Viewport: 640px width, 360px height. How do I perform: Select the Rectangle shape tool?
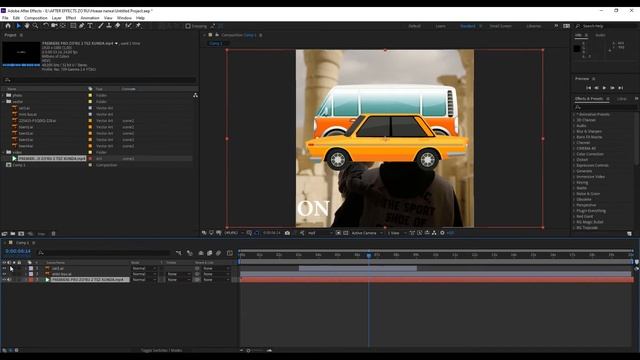(x=73, y=26)
